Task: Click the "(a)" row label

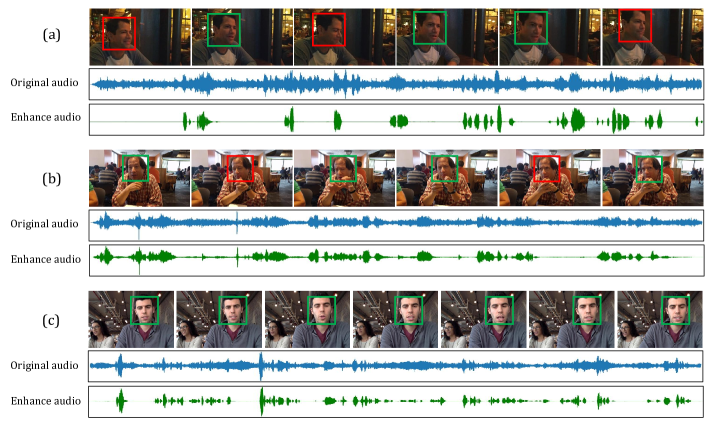Action: click(x=52, y=35)
